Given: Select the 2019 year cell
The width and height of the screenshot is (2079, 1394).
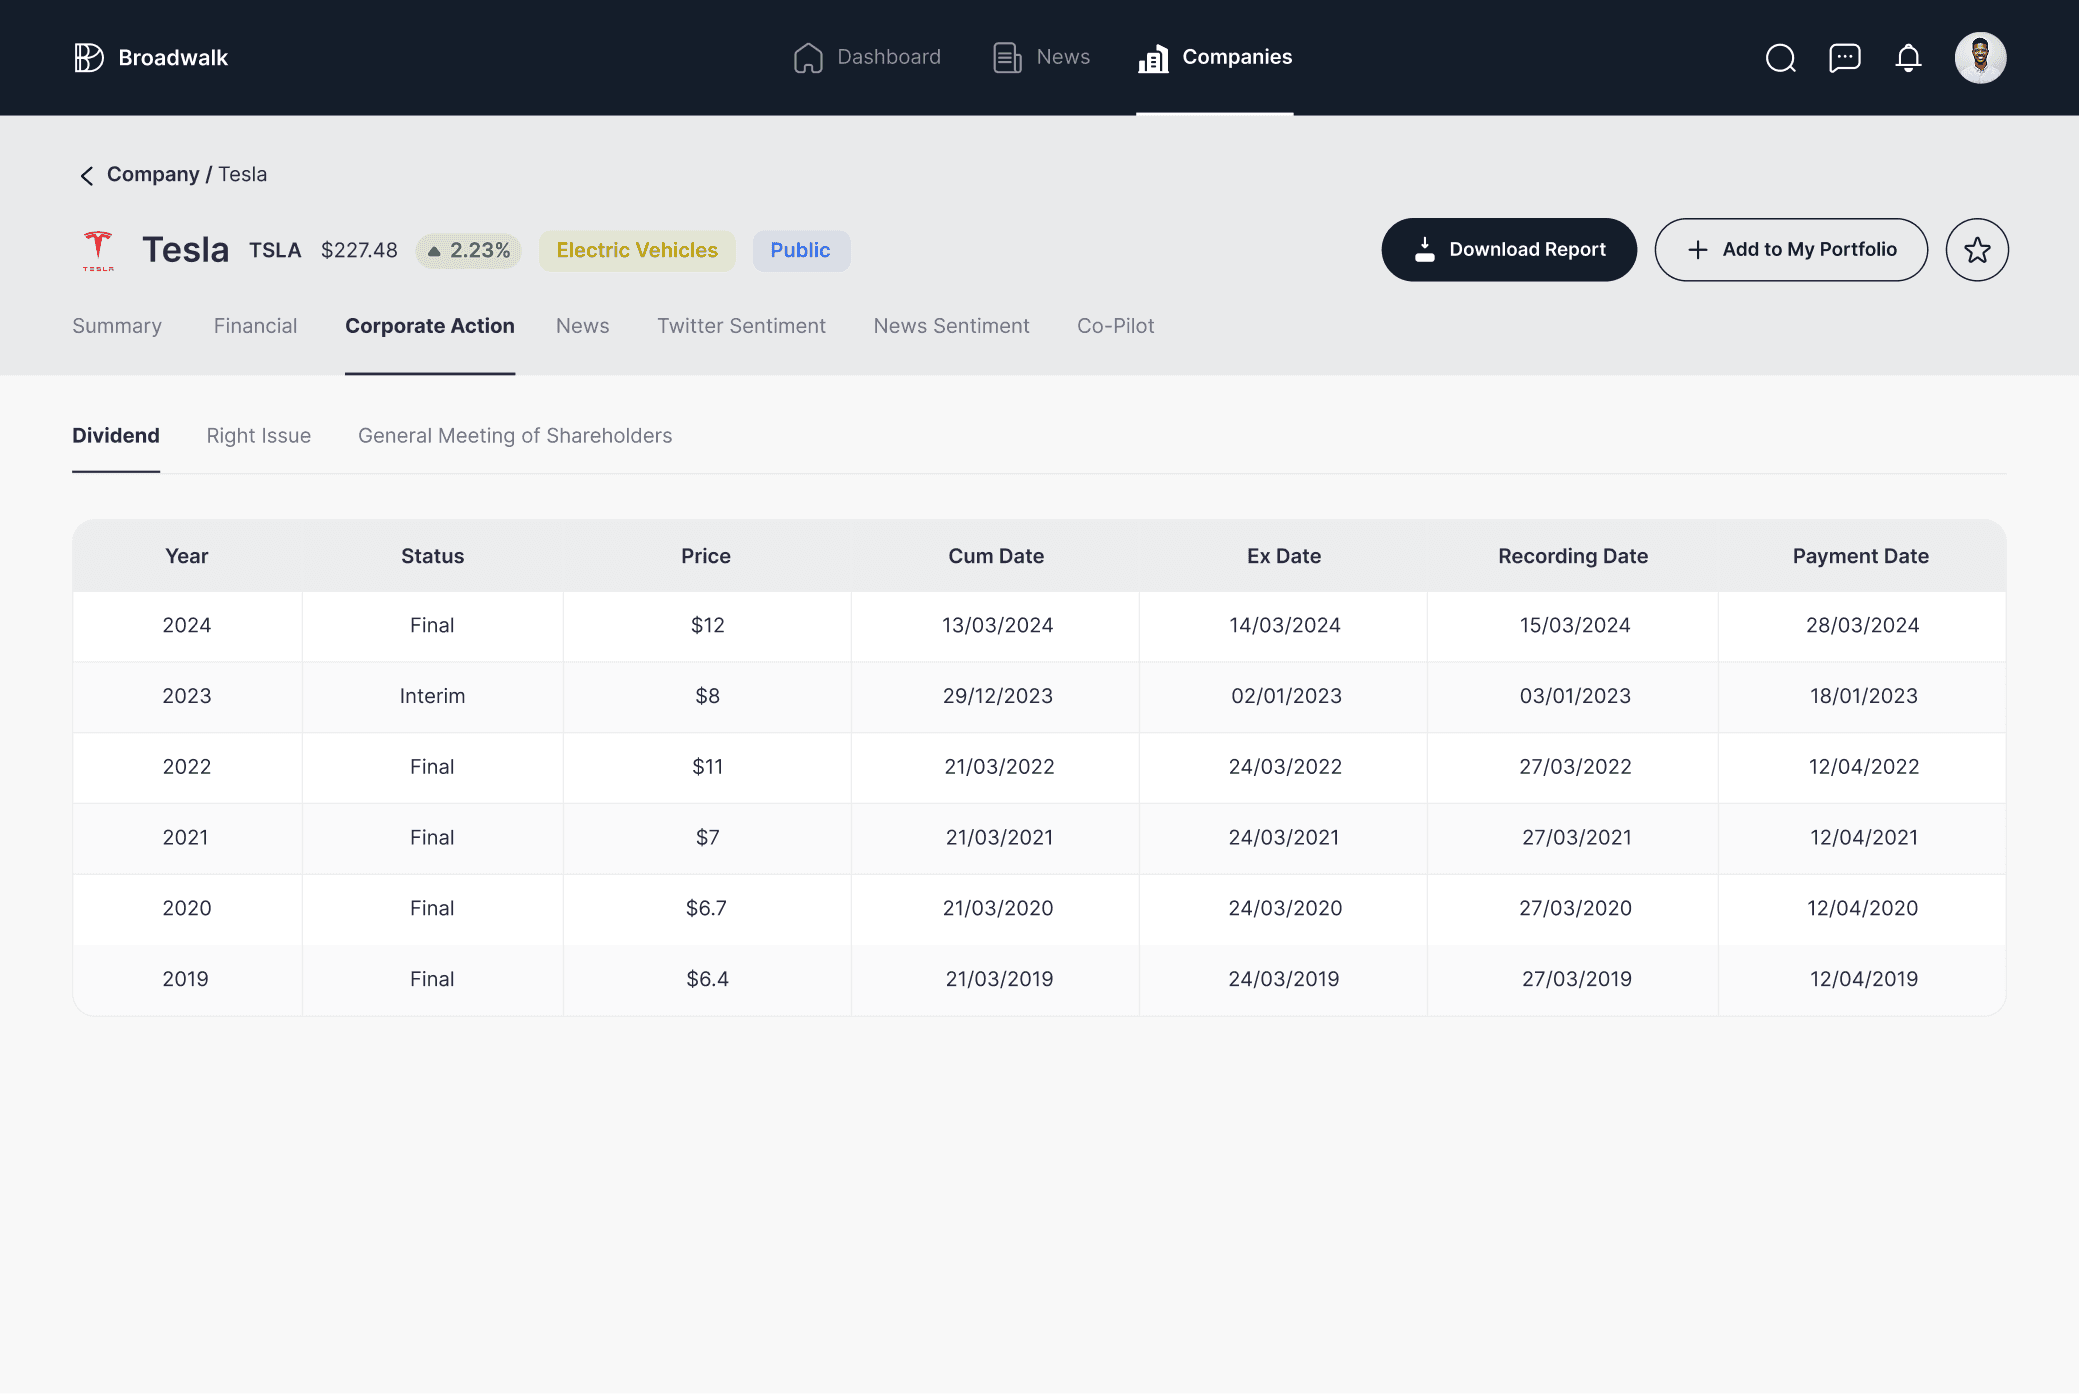Looking at the screenshot, I should pos(186,980).
